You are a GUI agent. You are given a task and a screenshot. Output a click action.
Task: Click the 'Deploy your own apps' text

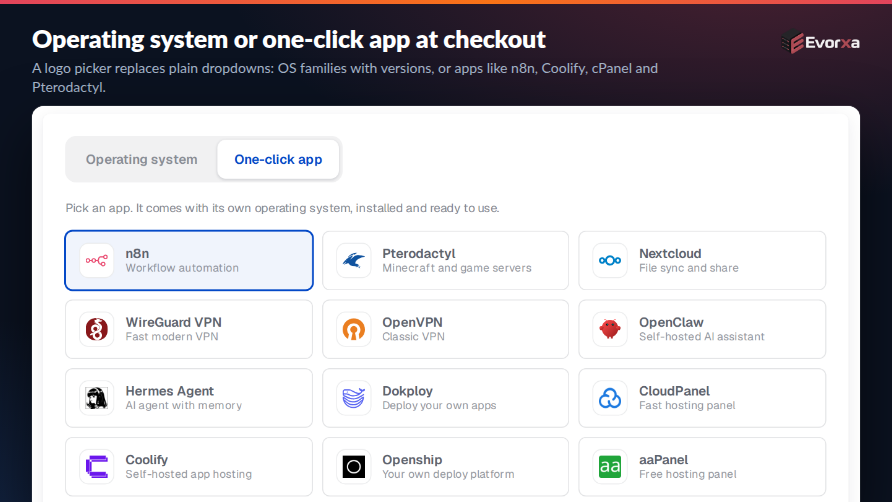[439, 405]
